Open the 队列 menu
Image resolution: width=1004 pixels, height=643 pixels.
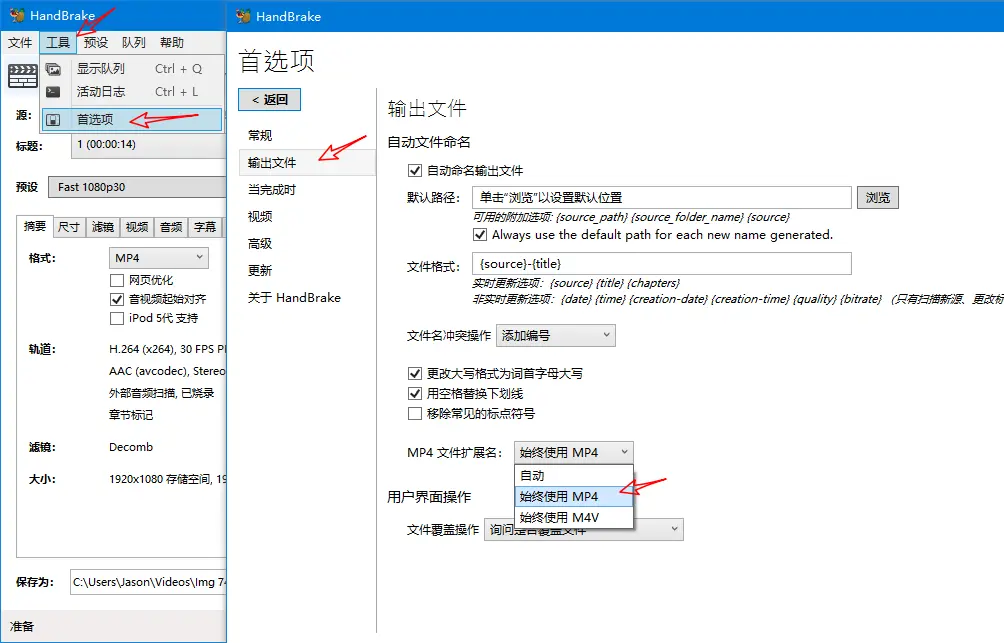pos(133,42)
